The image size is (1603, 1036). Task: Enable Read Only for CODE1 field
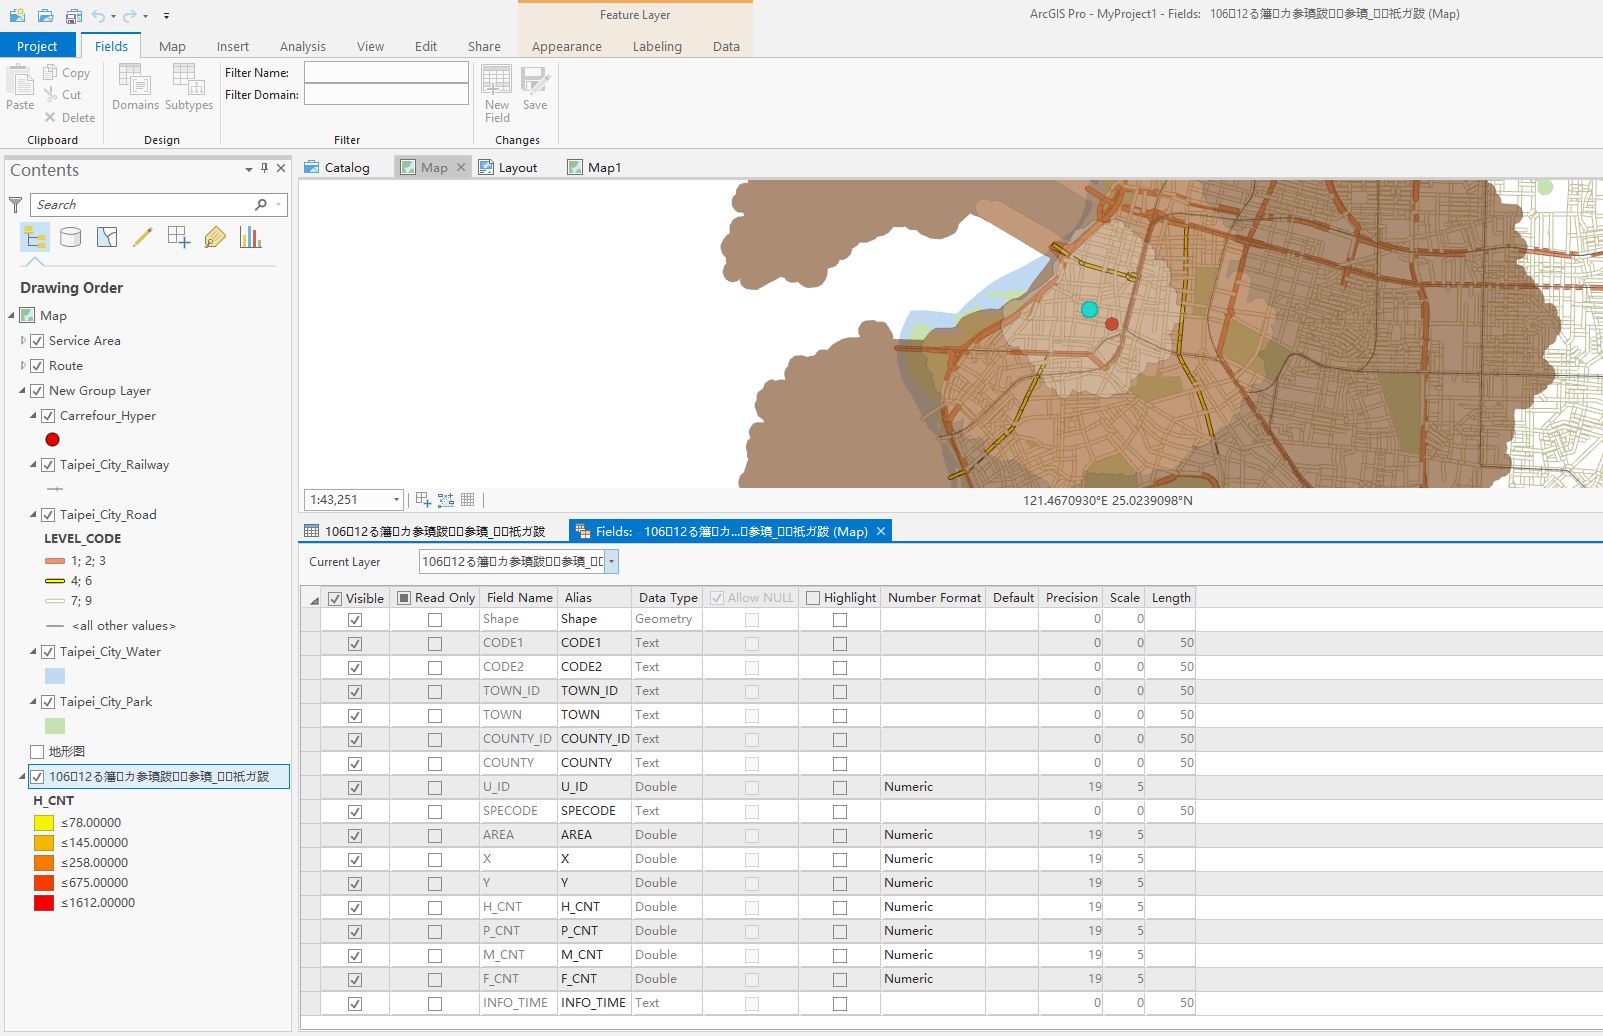pos(434,643)
